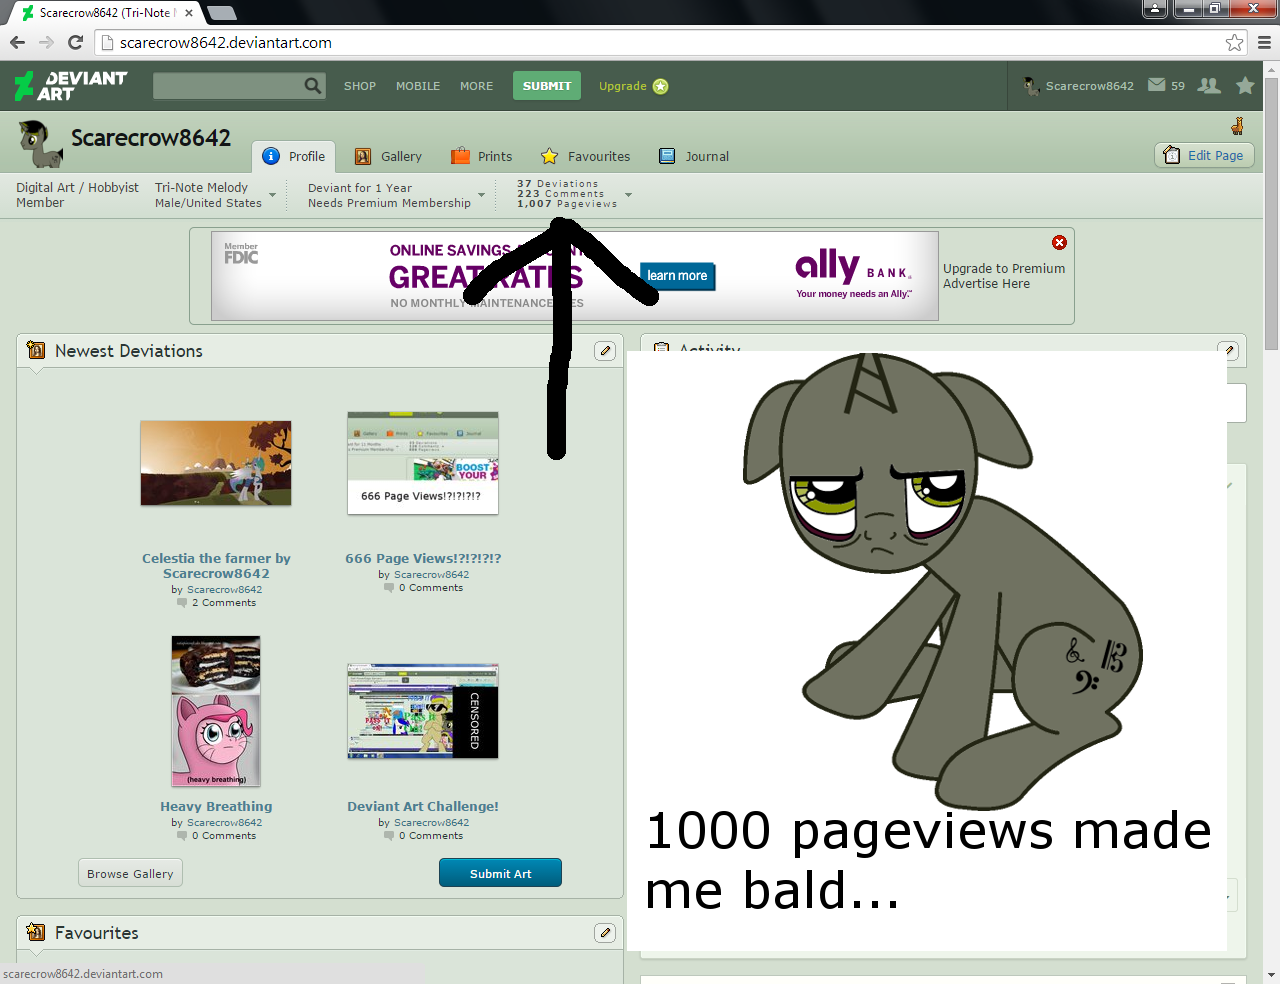Click the green SUBMIT button

547,86
